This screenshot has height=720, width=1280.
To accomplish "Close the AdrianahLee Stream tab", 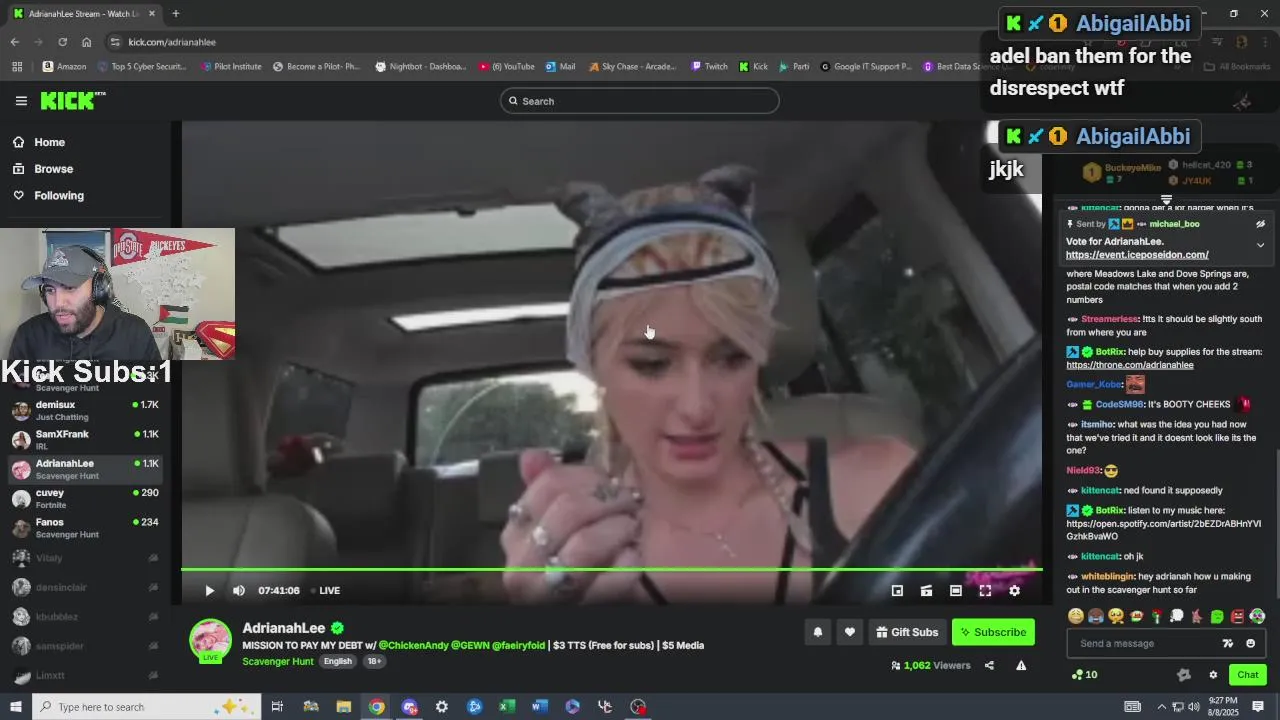I will coord(152,14).
